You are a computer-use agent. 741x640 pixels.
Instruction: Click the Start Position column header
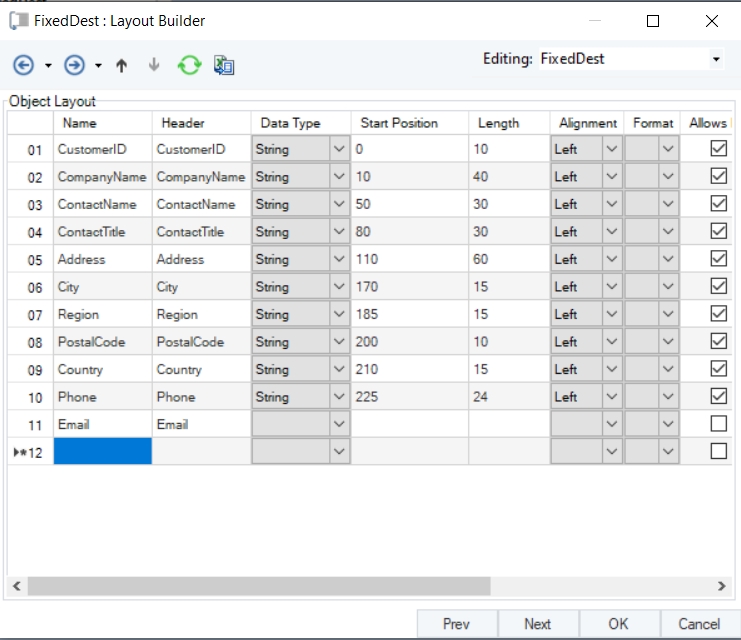coord(399,123)
